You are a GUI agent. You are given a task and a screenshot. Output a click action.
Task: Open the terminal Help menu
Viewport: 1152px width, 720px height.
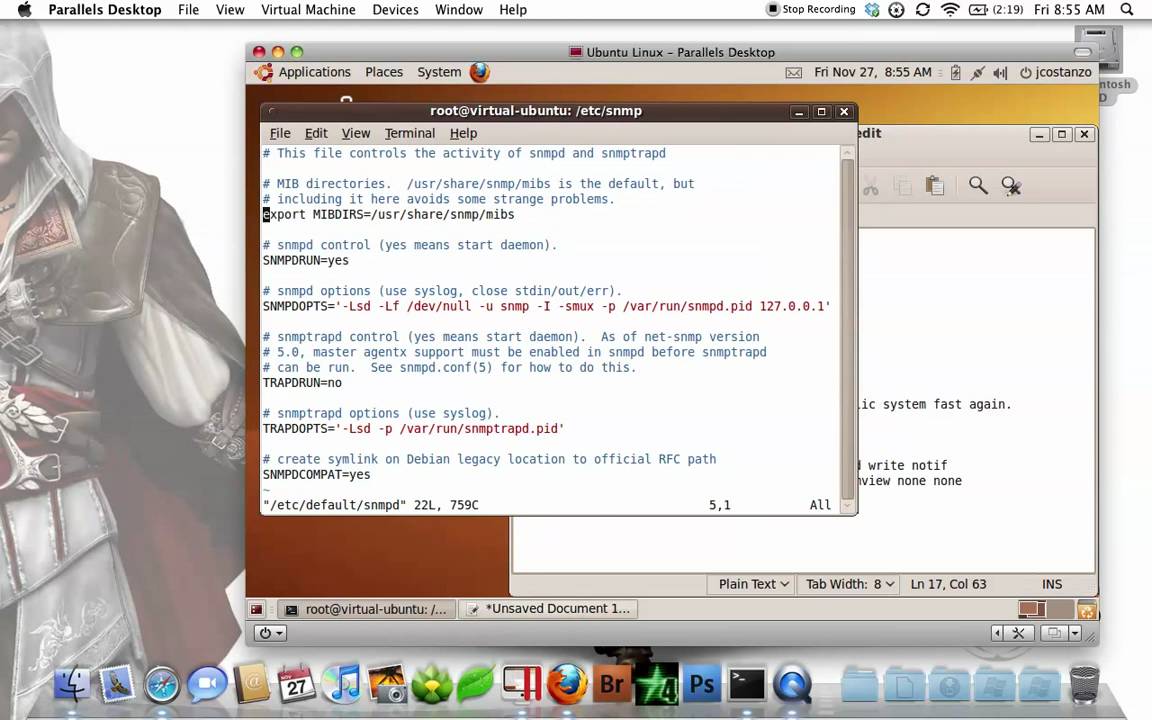coord(463,133)
